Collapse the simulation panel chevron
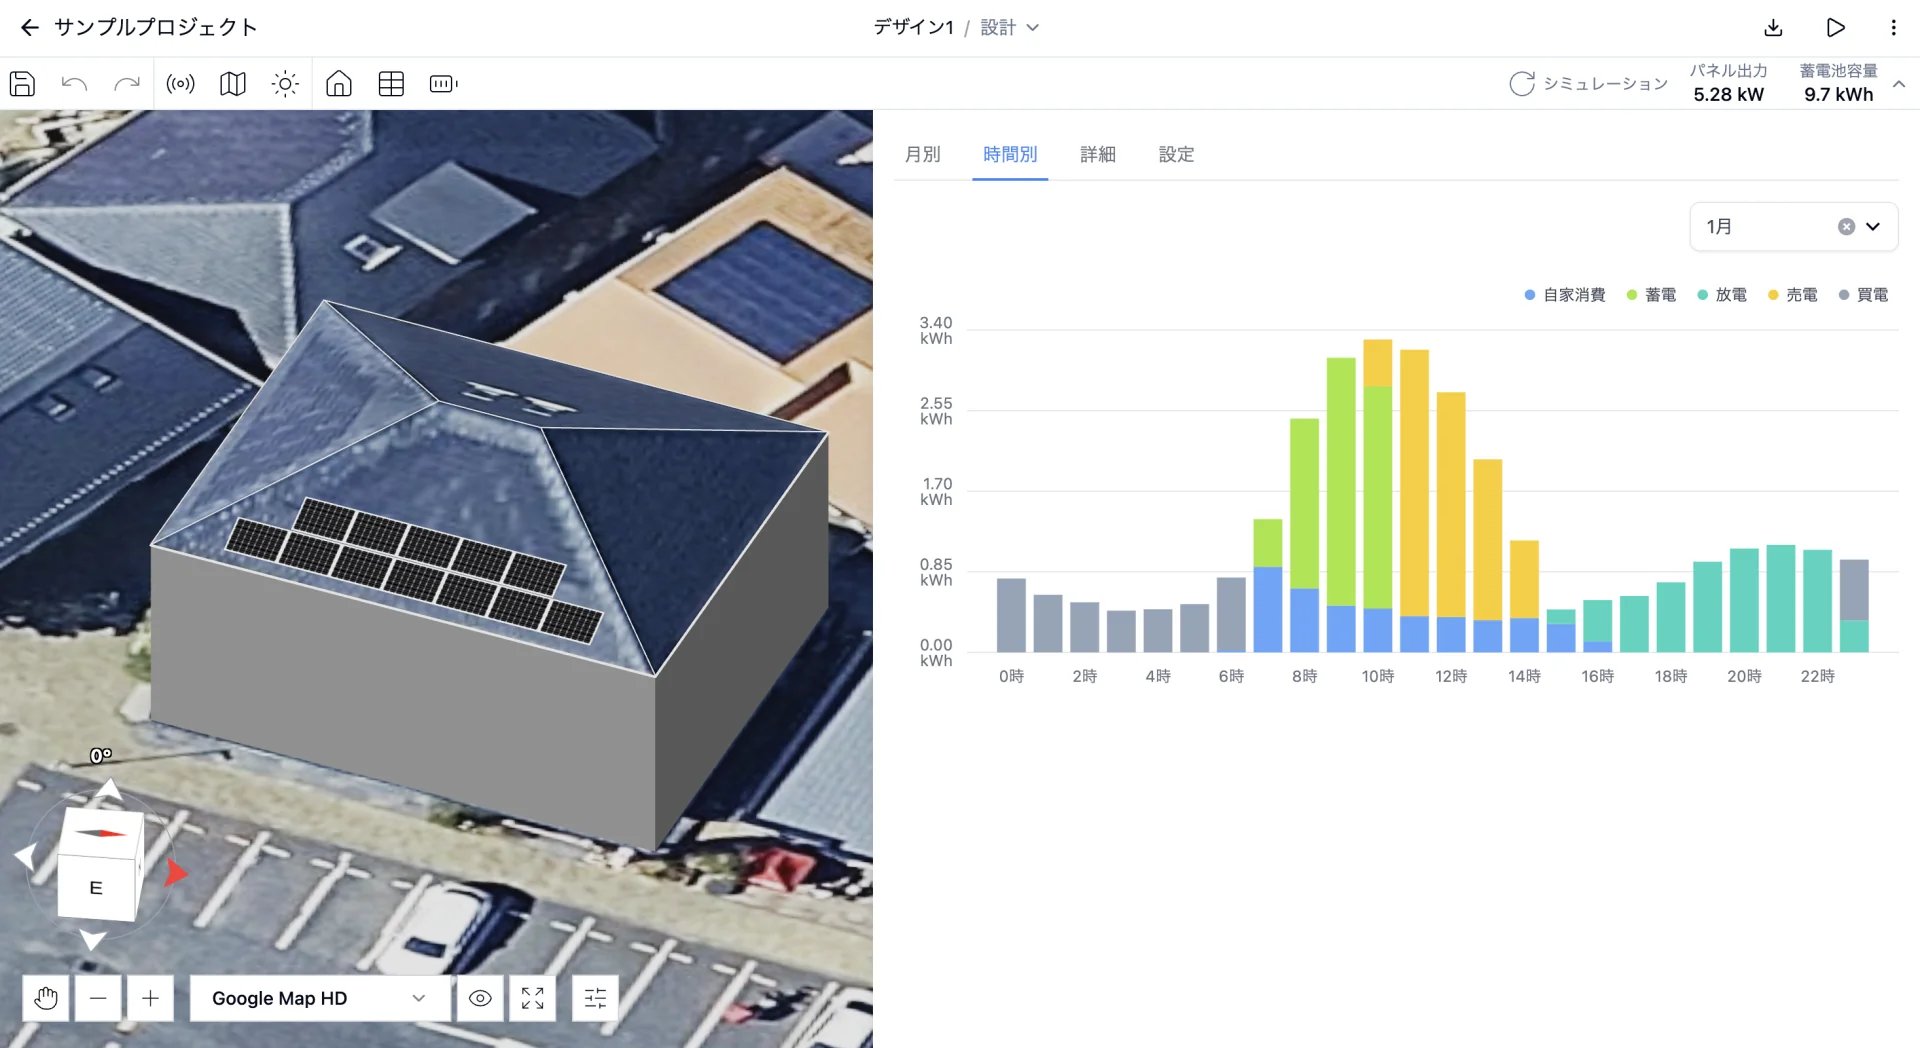 click(x=1899, y=84)
